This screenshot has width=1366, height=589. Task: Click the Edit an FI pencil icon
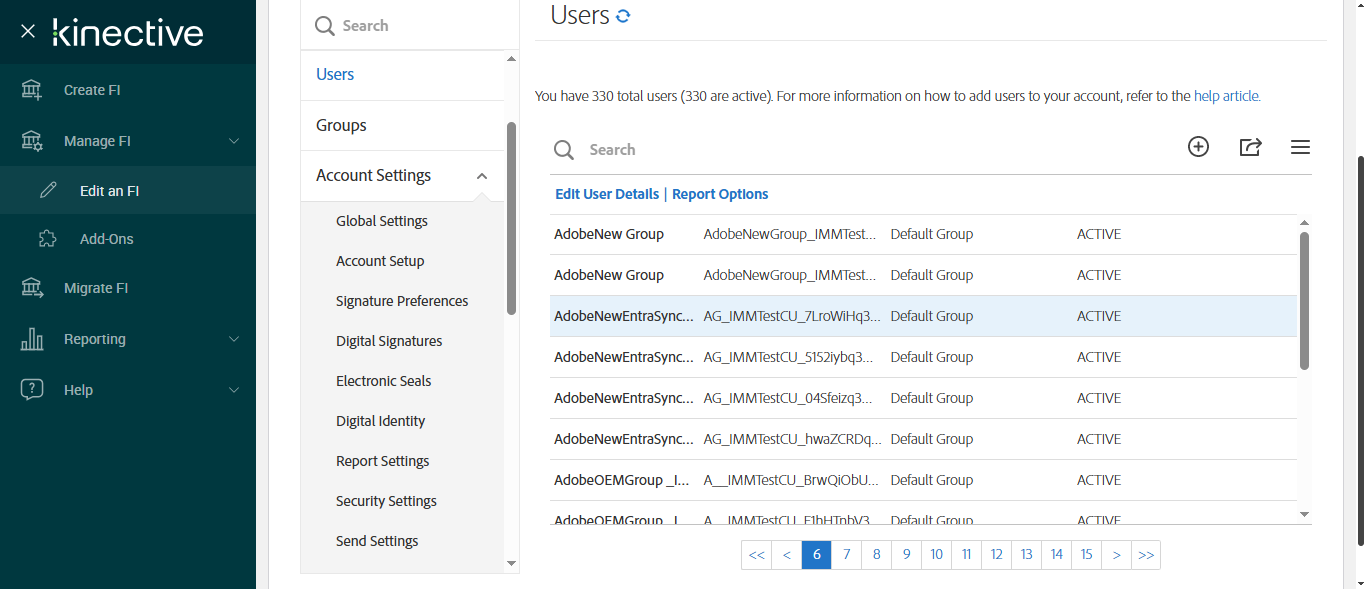[48, 191]
